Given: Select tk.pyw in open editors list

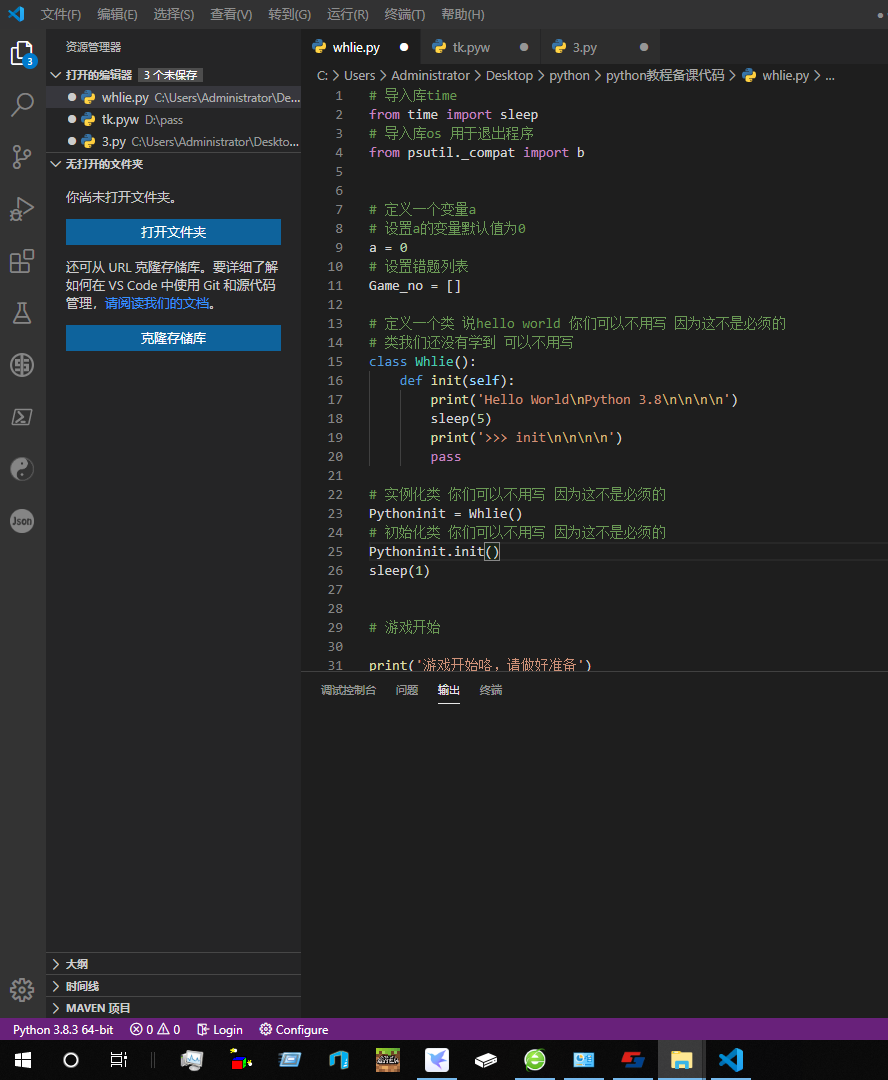Looking at the screenshot, I should (x=174, y=119).
